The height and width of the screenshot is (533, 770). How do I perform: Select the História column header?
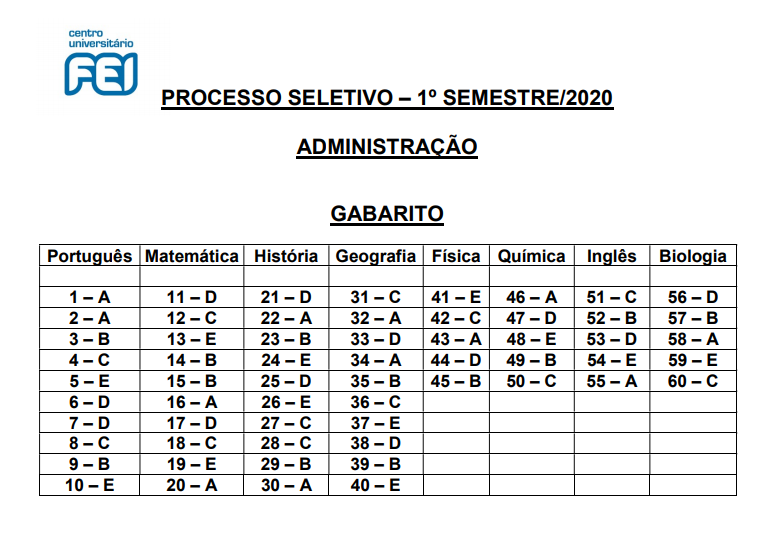click(x=286, y=255)
